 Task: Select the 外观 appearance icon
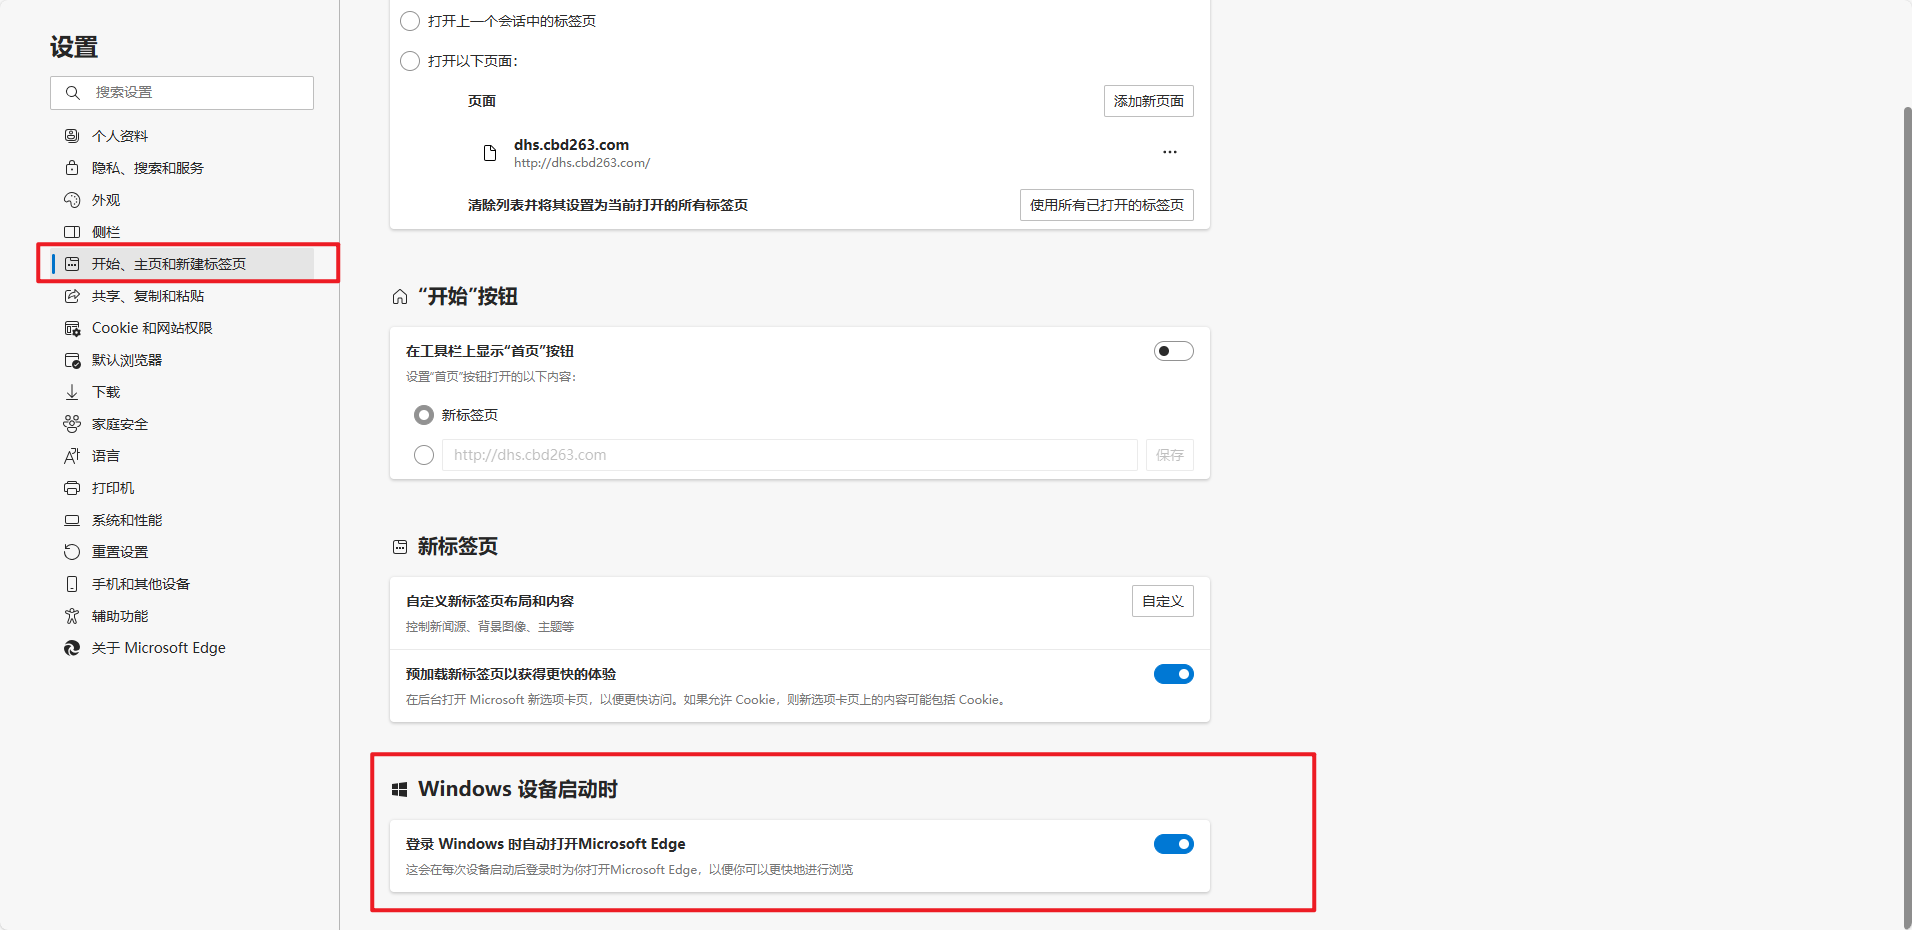pos(71,199)
